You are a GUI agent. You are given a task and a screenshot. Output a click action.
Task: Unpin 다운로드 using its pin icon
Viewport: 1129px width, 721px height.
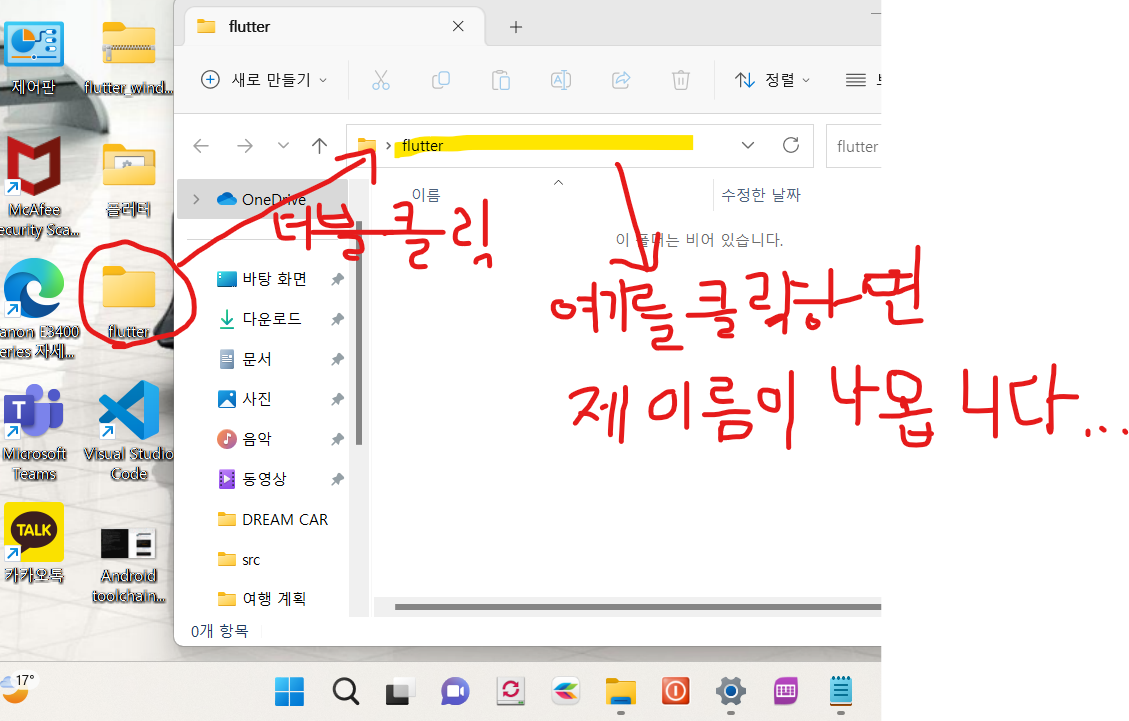(x=337, y=319)
